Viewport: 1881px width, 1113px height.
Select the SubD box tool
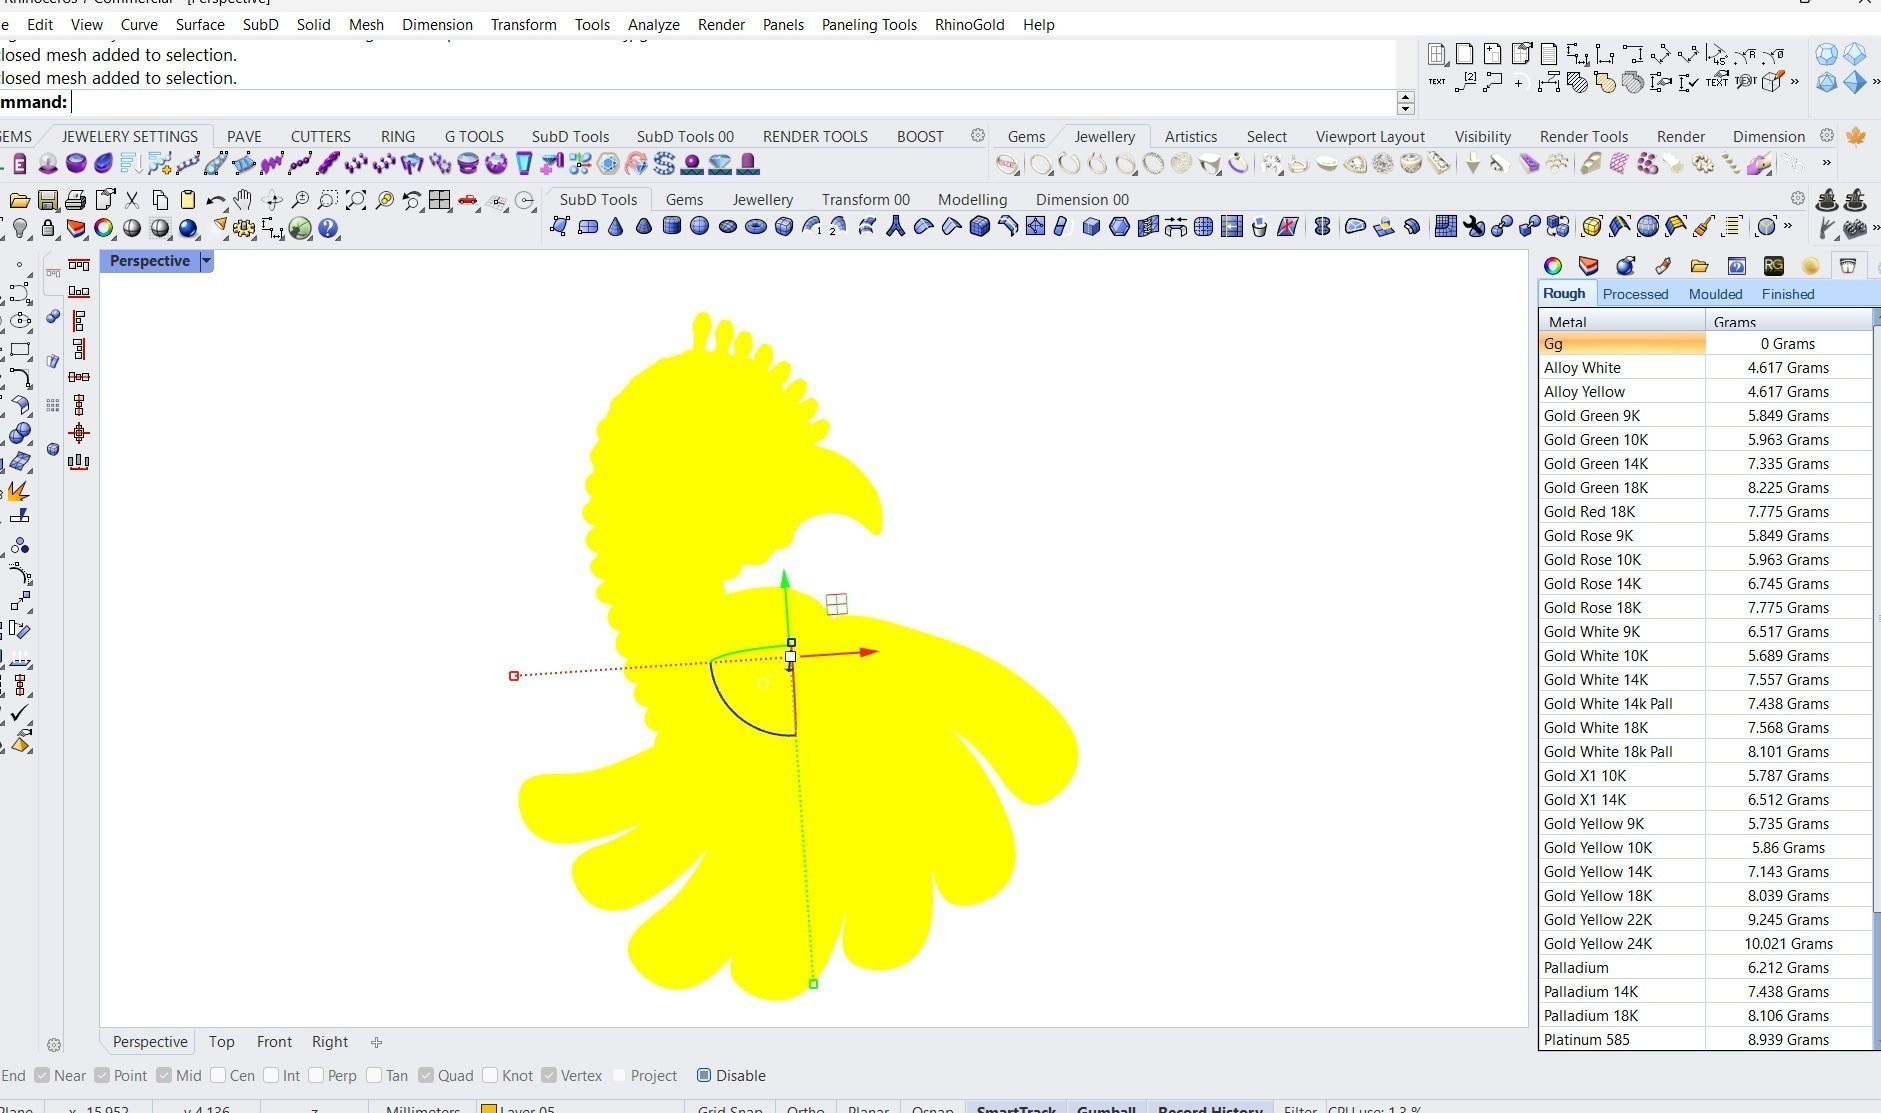point(783,227)
